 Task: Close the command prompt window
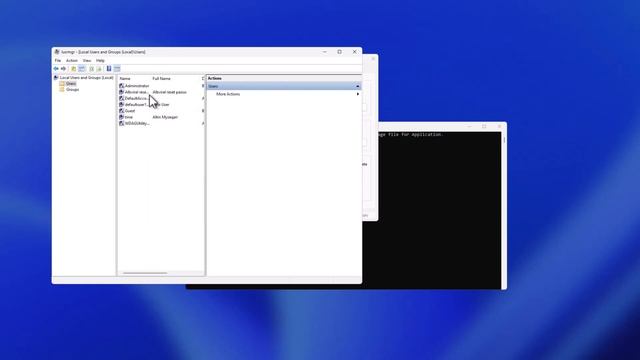[499, 127]
